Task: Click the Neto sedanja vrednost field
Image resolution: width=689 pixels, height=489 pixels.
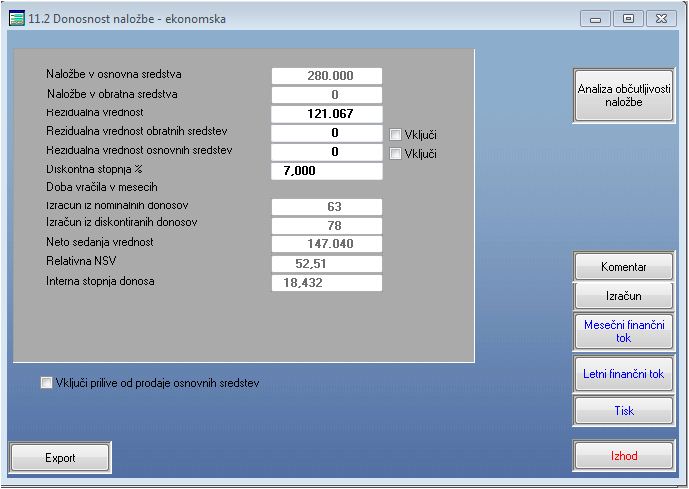Action: pyautogui.click(x=326, y=244)
